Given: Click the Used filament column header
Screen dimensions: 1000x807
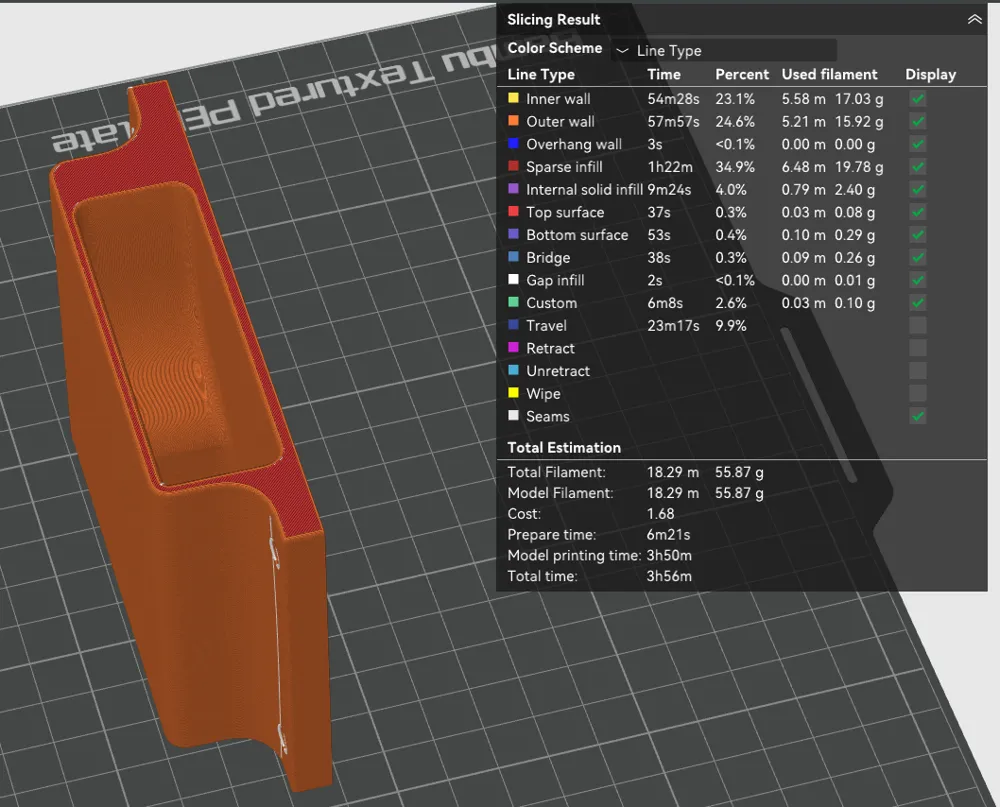Looking at the screenshot, I should [829, 75].
